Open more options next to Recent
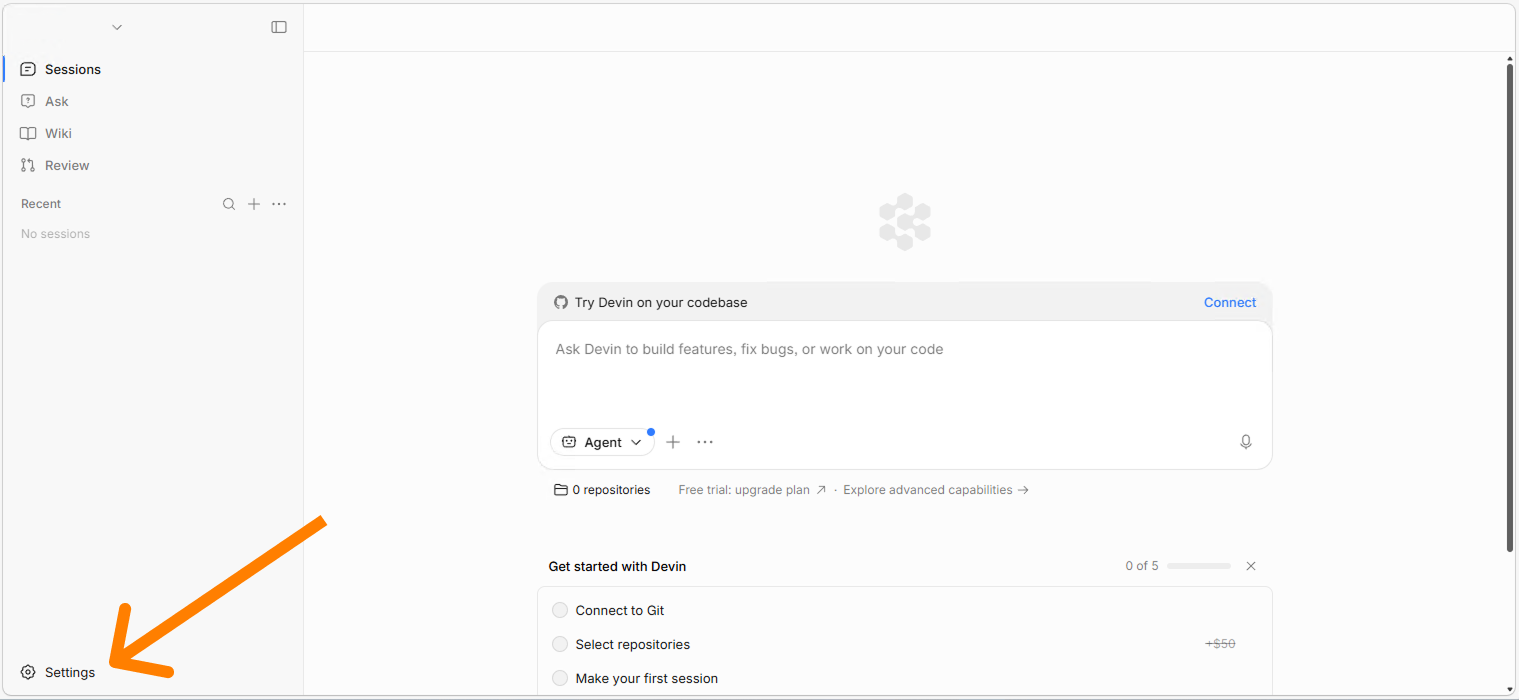1519x700 pixels. coord(279,204)
